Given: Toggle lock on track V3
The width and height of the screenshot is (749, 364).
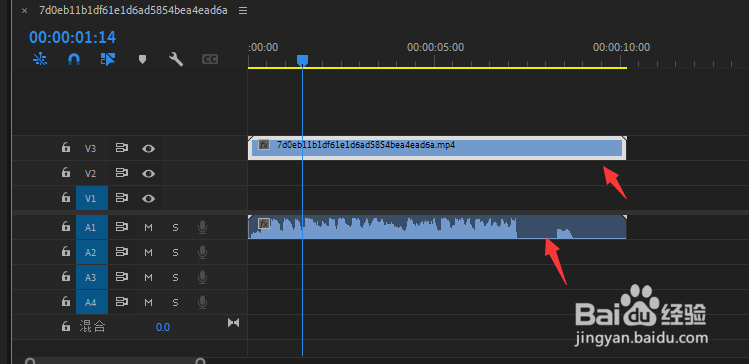Looking at the screenshot, I should click(x=65, y=148).
